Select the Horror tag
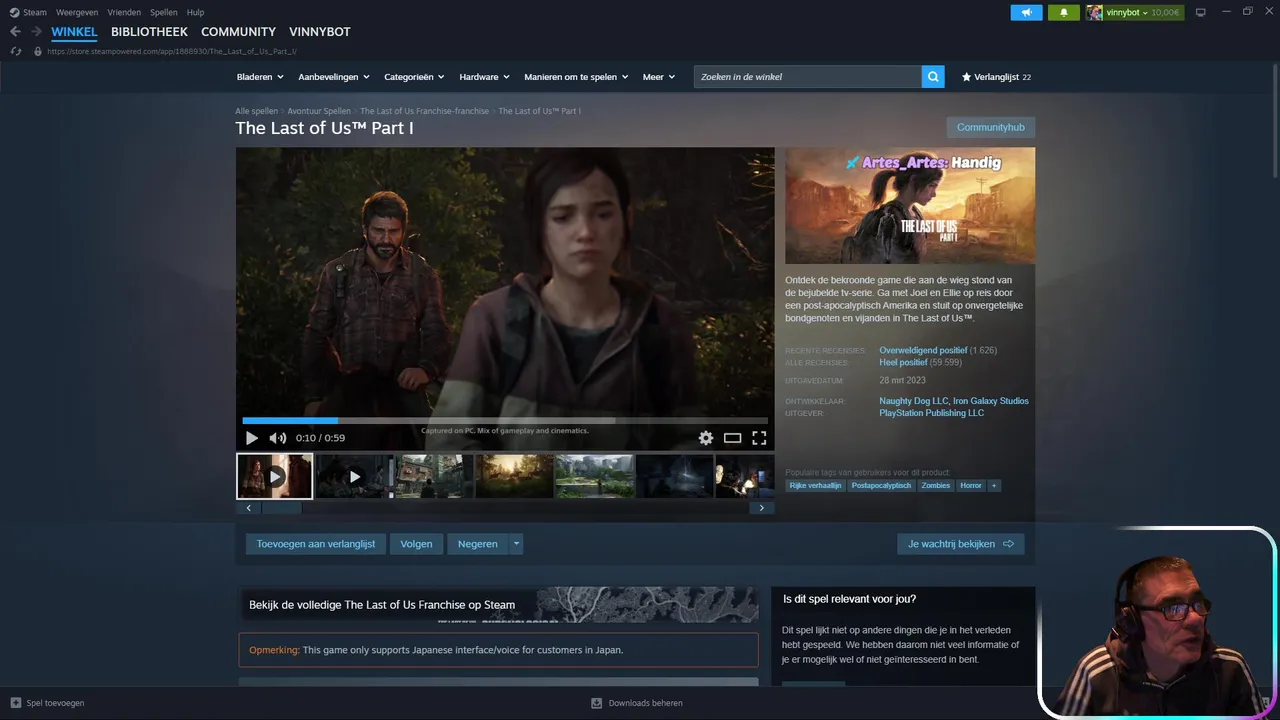The width and height of the screenshot is (1280, 720). [x=971, y=485]
